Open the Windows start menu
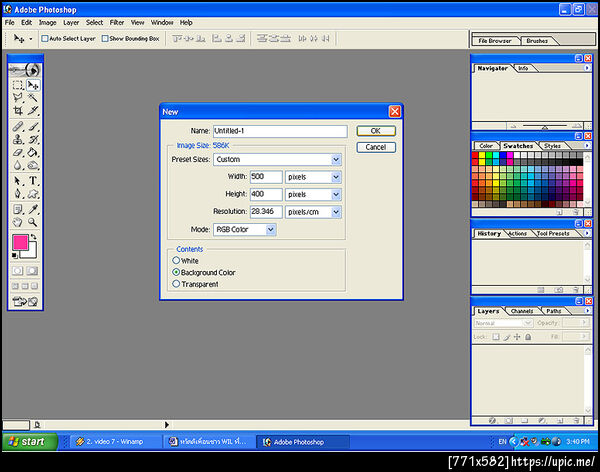 [x=30, y=441]
